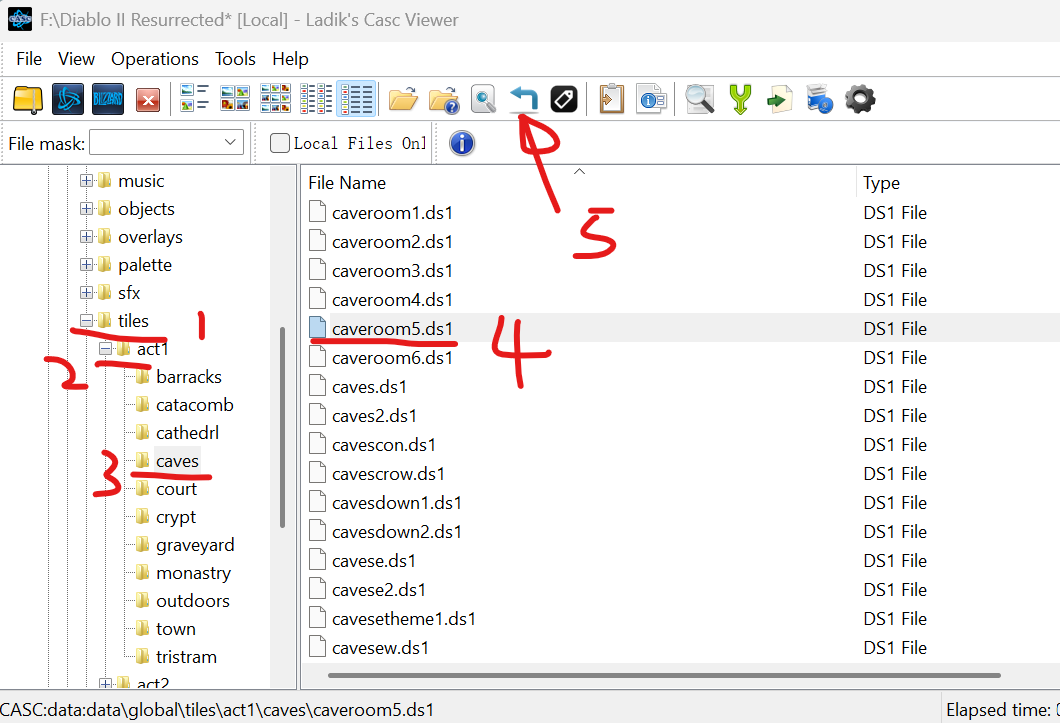Click the blue round info icon

[x=462, y=143]
